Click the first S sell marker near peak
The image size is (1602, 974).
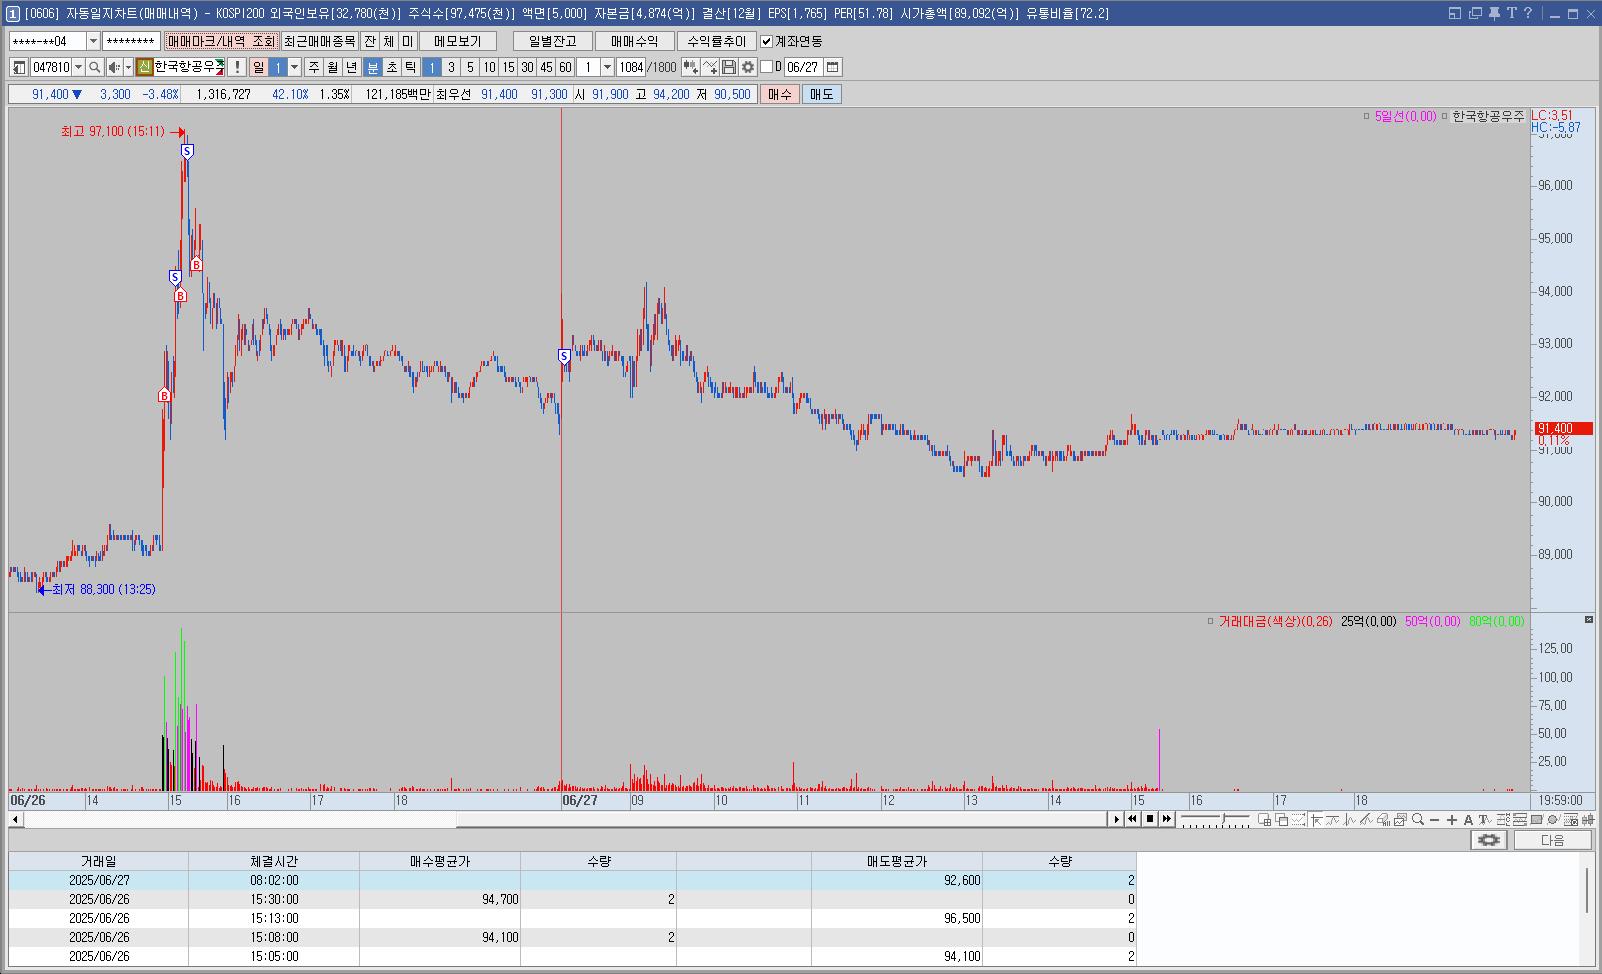tap(187, 151)
